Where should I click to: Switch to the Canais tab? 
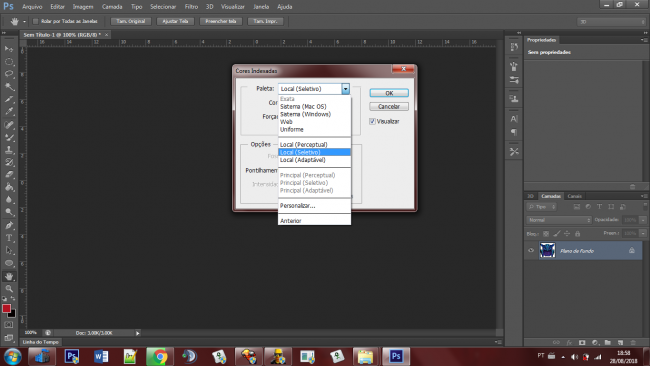tap(575, 196)
